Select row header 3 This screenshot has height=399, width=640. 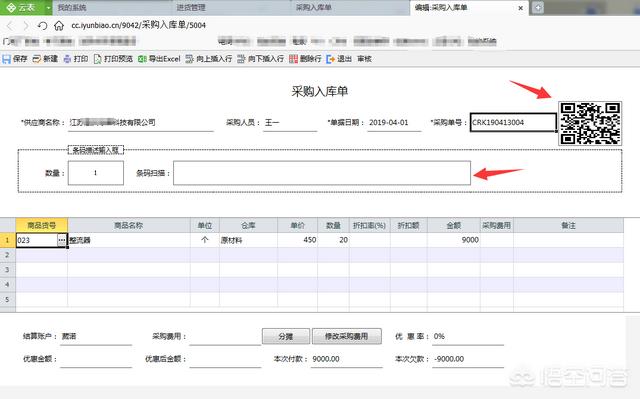tap(7, 270)
